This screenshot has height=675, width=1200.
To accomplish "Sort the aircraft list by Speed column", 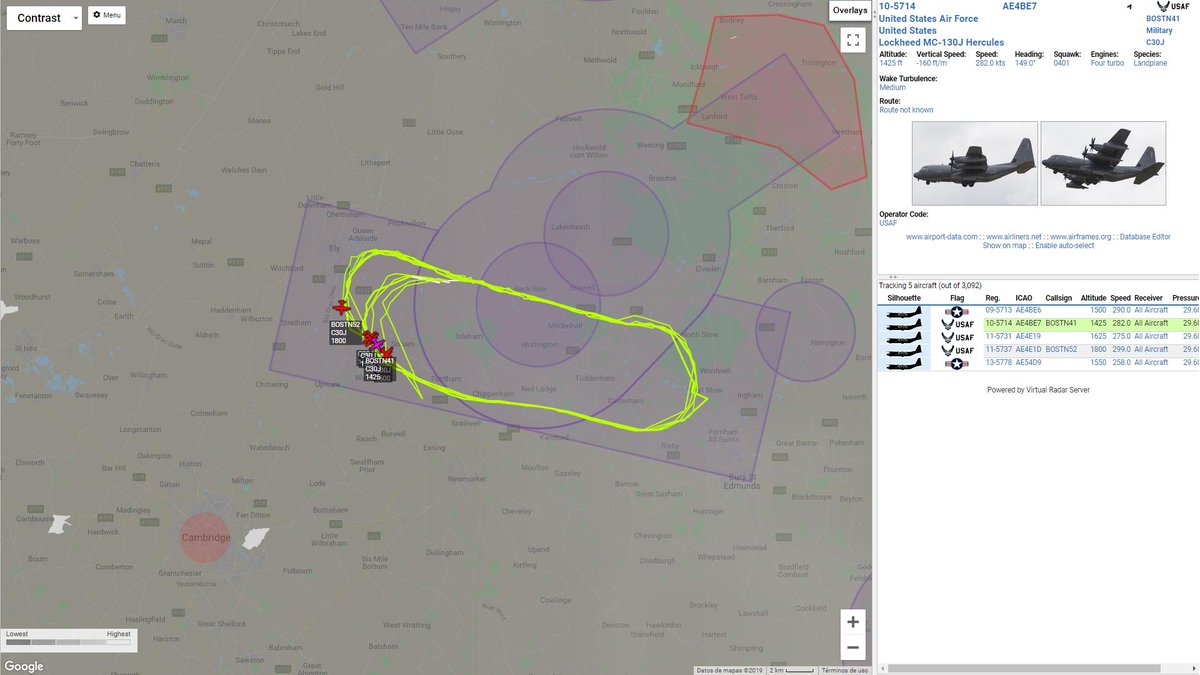I will click(x=1119, y=298).
